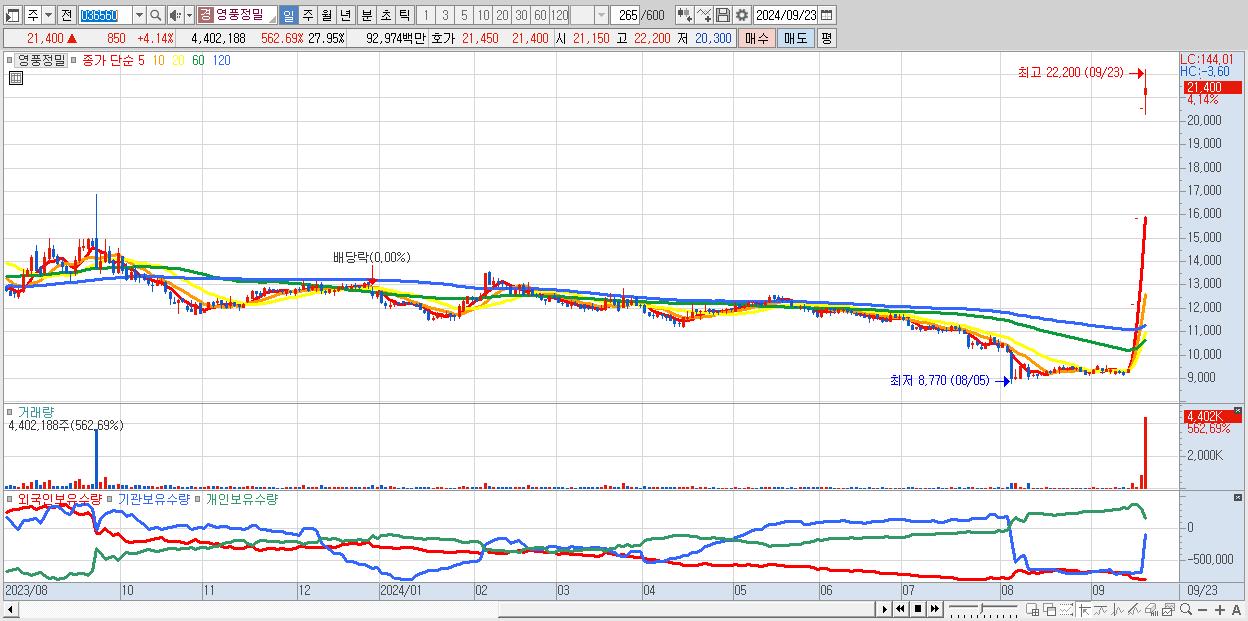The width and height of the screenshot is (1248, 621).
Task: Click the window with grid icon at bottom
Action: coord(1032,610)
